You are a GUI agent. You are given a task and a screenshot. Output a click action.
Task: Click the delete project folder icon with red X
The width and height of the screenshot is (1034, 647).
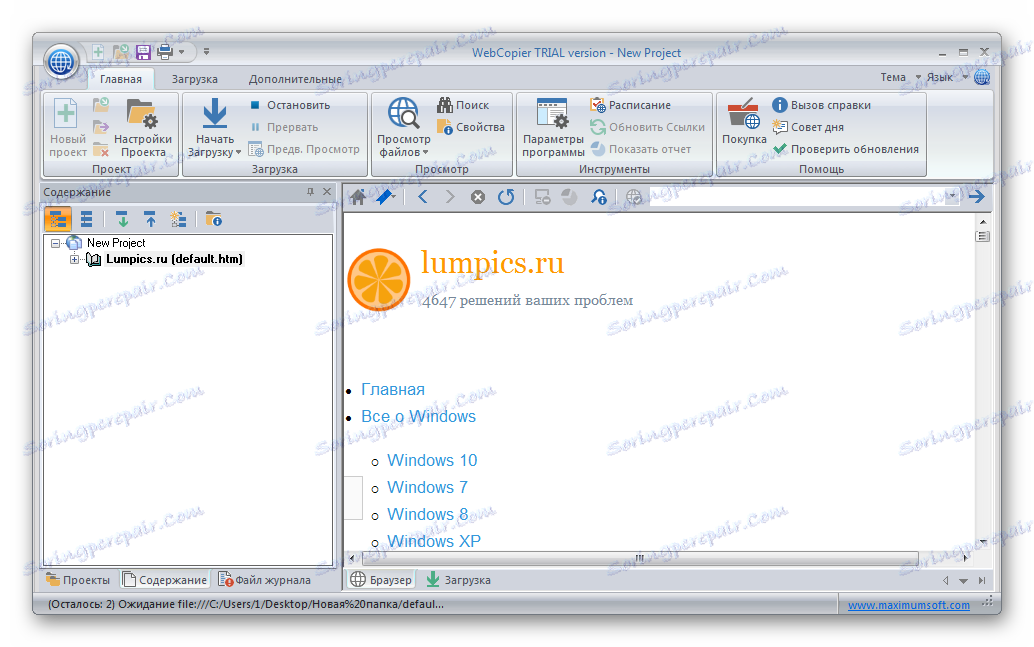pyautogui.click(x=101, y=149)
